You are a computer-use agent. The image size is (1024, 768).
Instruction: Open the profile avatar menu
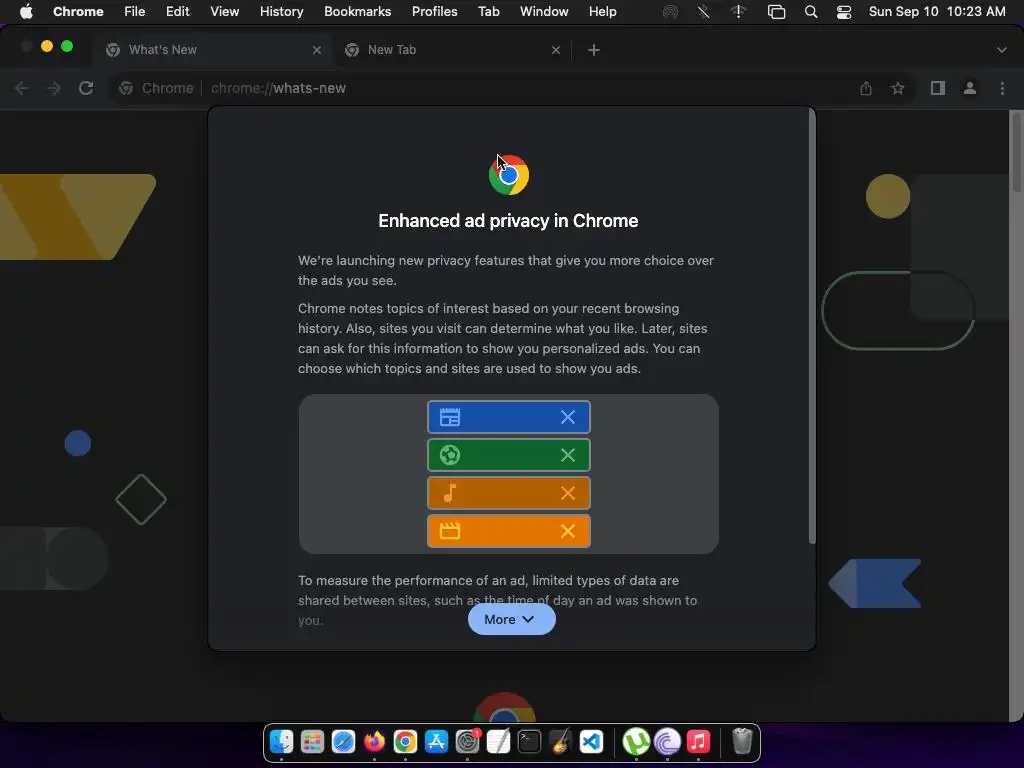click(x=970, y=88)
